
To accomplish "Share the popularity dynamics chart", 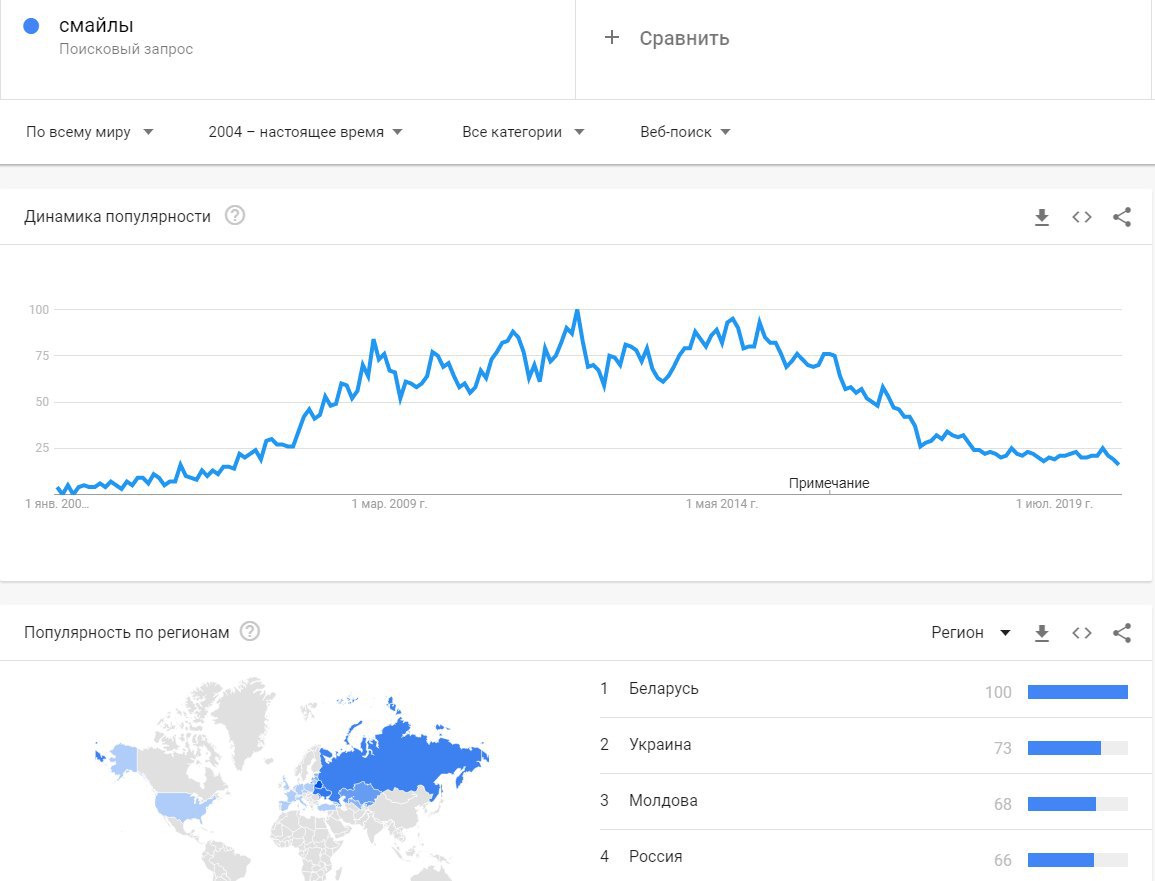I will (x=1122, y=217).
